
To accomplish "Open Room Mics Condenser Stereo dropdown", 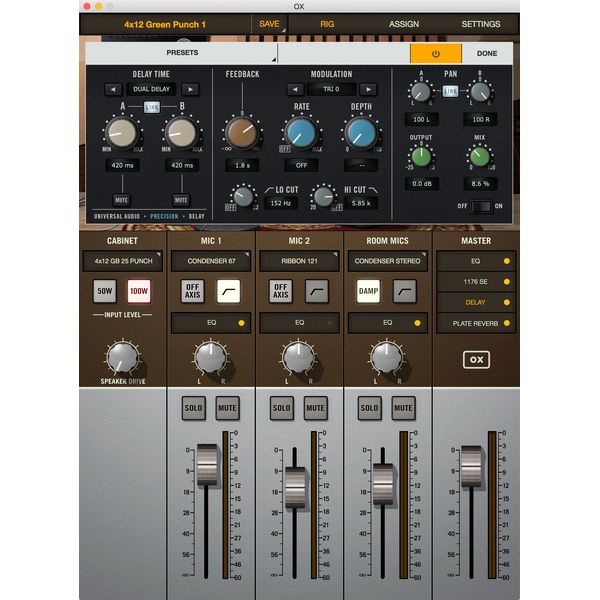I will coord(387,261).
